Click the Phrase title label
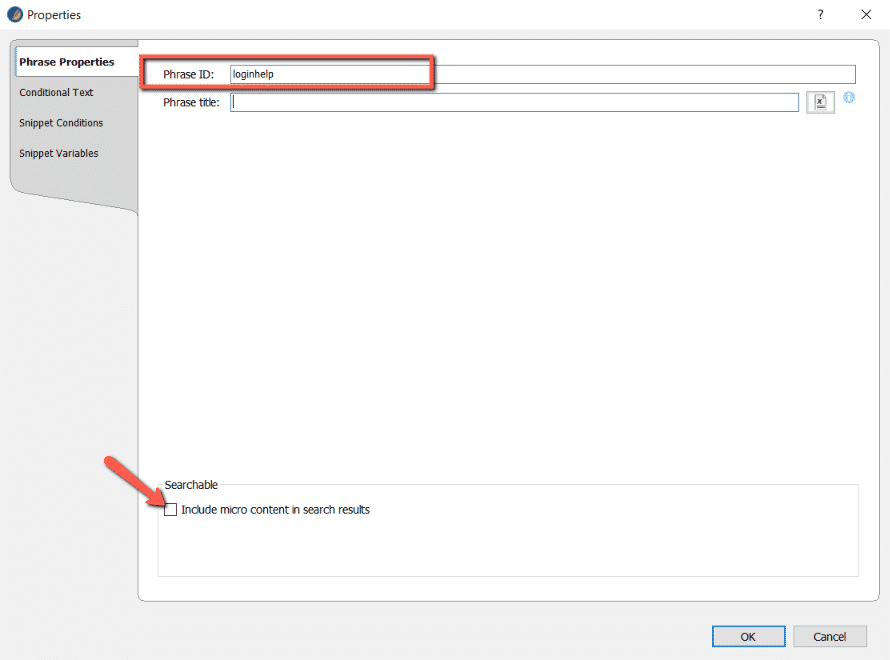Viewport: 890px width, 660px height. (190, 101)
